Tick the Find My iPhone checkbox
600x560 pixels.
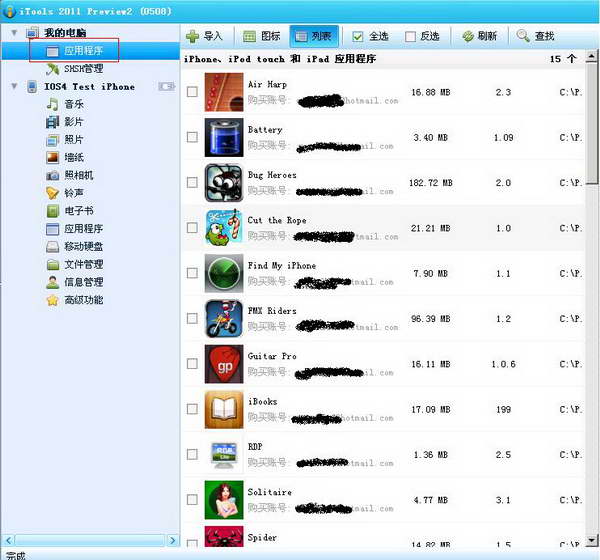tap(192, 273)
